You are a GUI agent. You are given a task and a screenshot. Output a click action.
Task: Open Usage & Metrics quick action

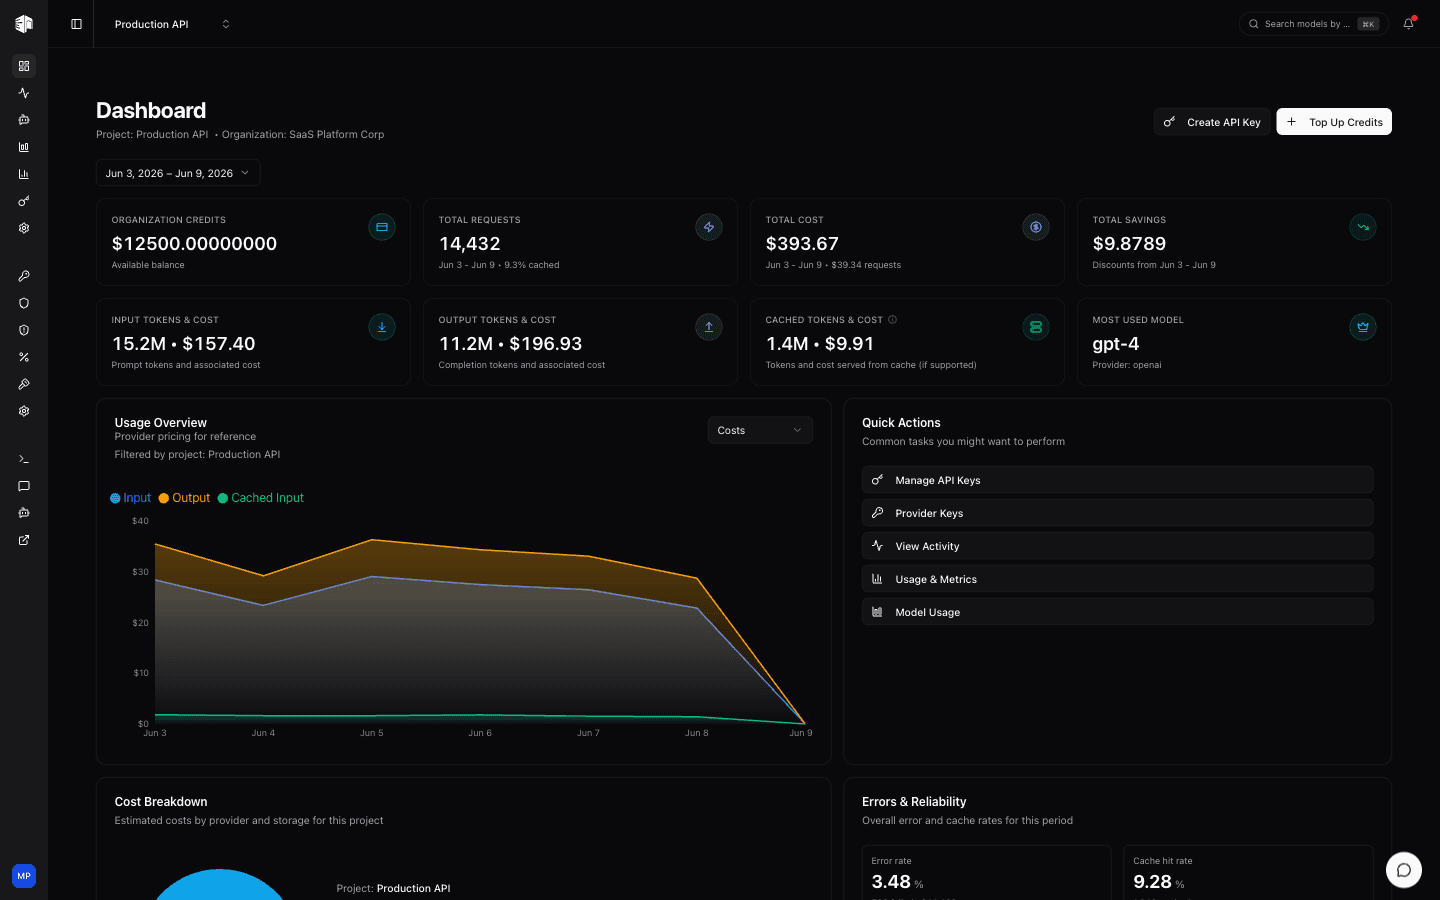pyautogui.click(x=1117, y=579)
